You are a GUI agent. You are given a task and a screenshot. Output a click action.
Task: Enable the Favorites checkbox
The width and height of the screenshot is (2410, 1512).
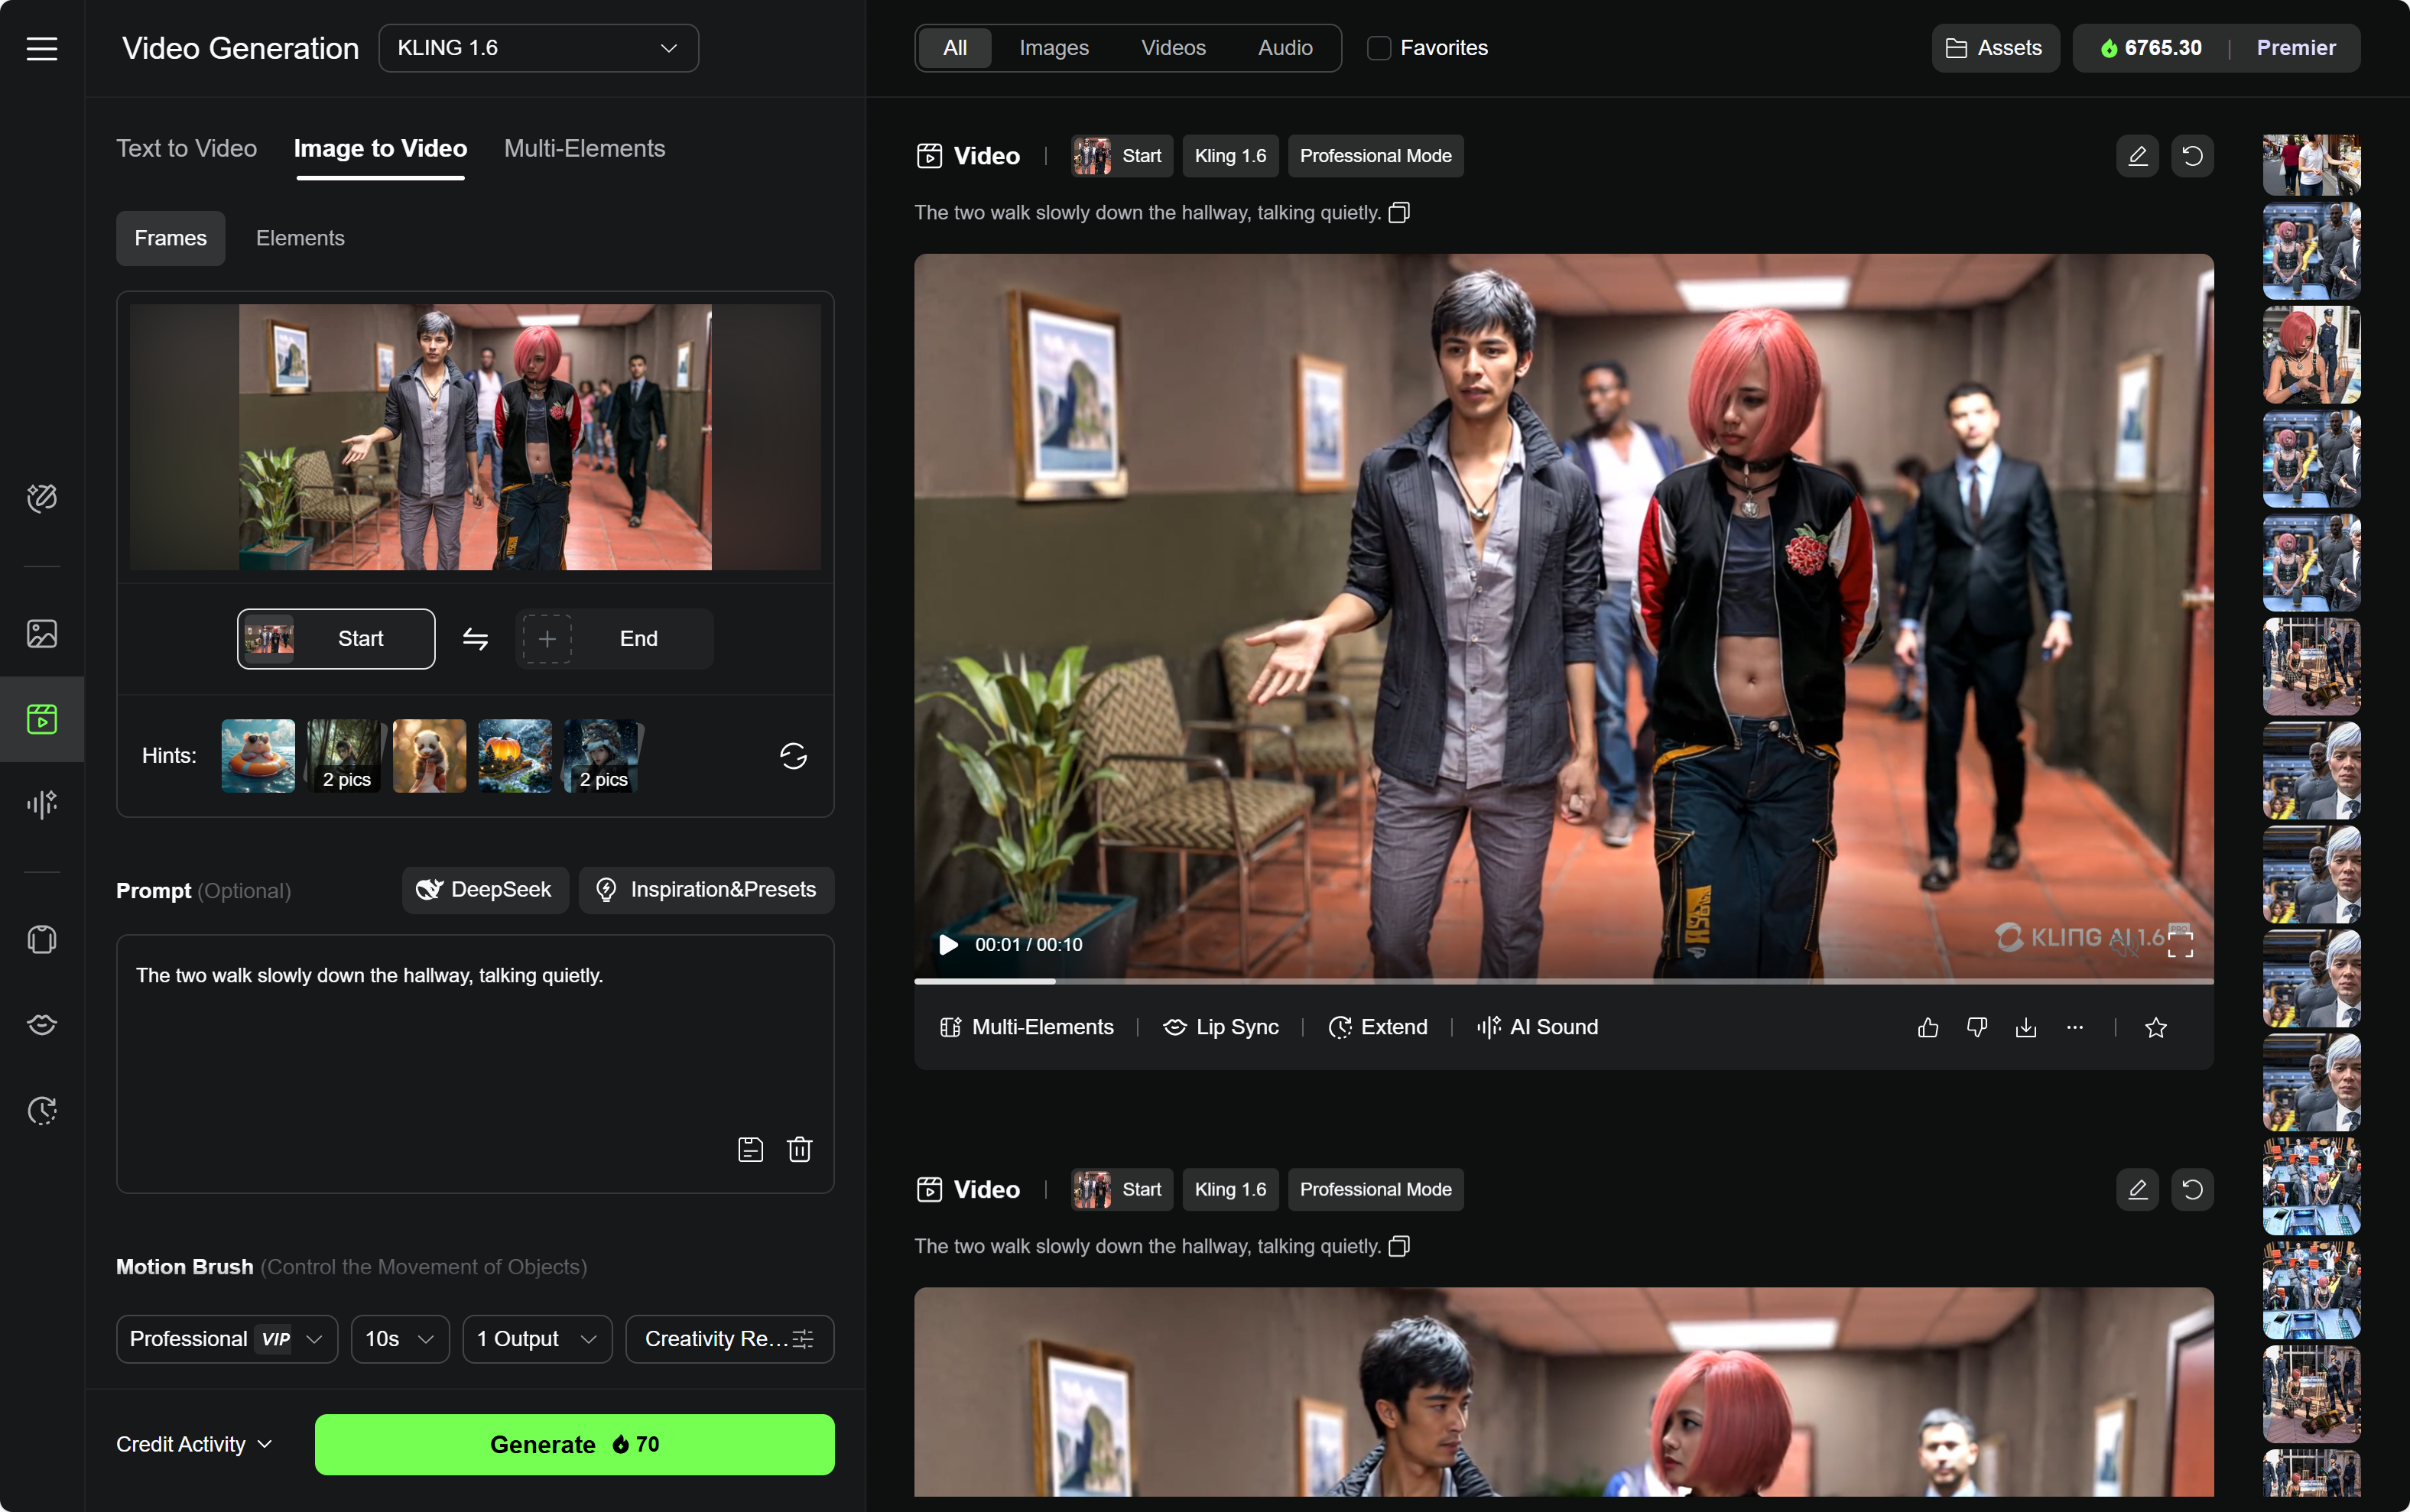[1379, 48]
